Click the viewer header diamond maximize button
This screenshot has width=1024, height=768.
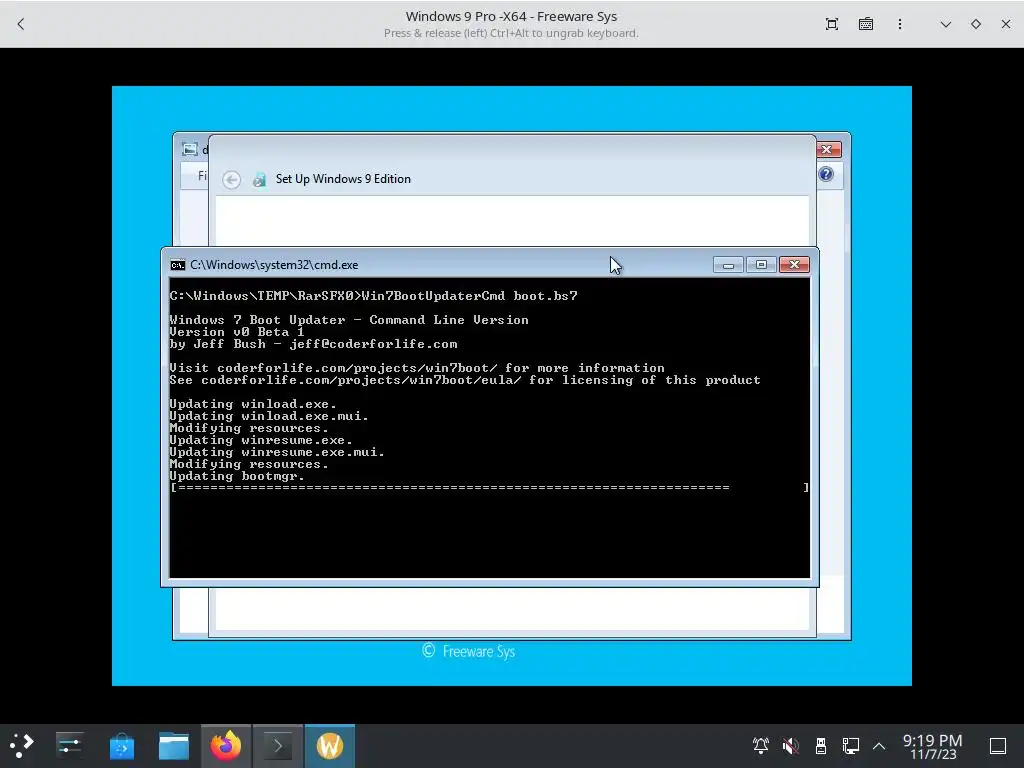[976, 24]
